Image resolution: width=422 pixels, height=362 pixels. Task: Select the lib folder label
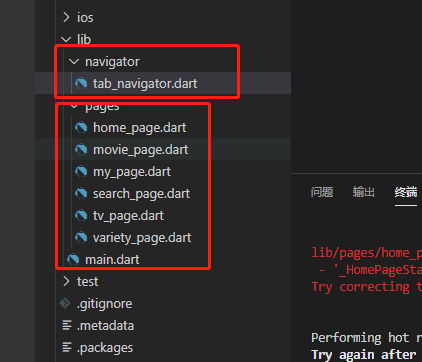pyautogui.click(x=84, y=40)
